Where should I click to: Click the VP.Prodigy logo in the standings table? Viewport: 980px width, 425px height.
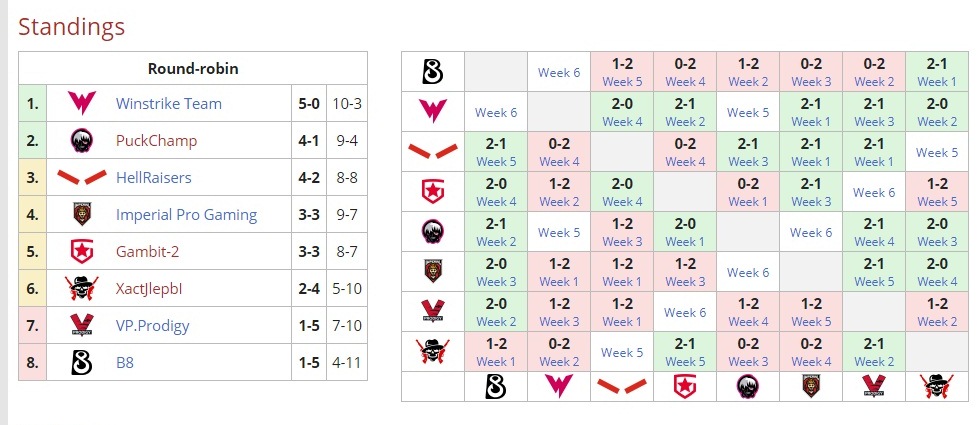coord(81,325)
